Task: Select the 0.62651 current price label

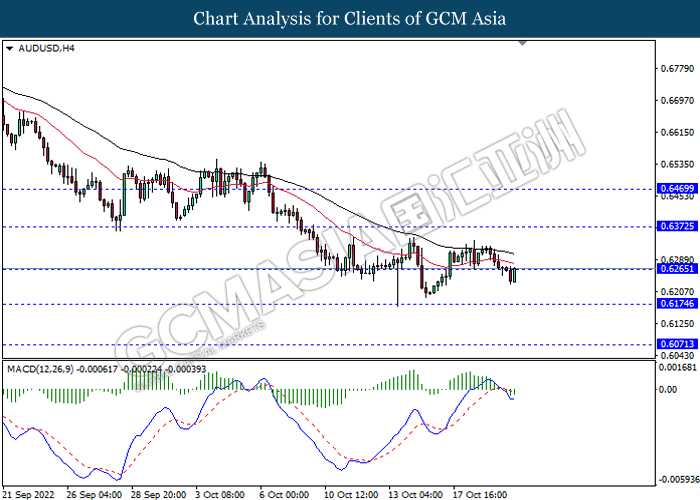Action: click(677, 269)
